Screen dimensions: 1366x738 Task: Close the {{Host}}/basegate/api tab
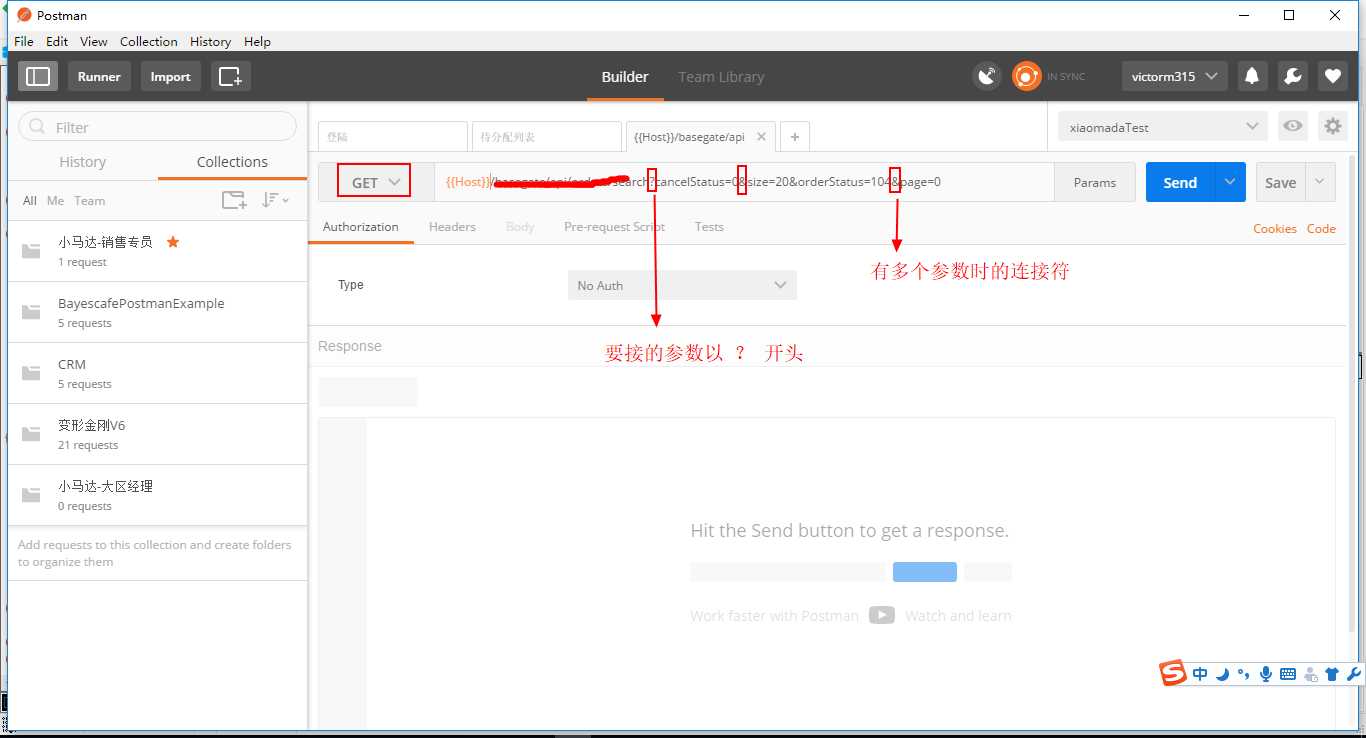point(761,137)
